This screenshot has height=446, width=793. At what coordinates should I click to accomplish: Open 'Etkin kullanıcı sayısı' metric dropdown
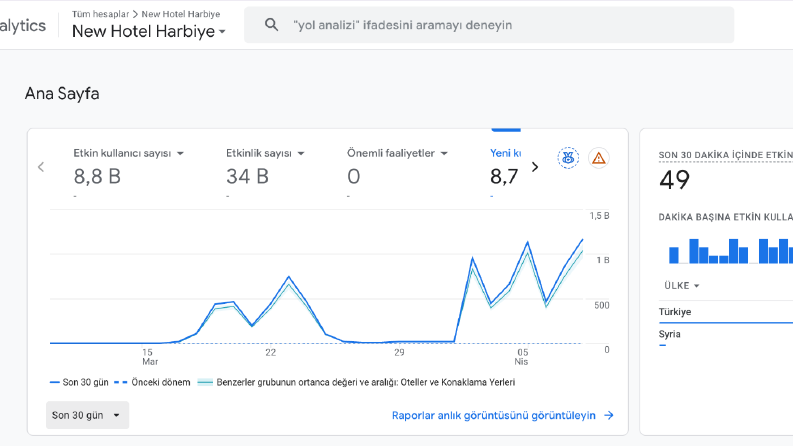(x=128, y=153)
